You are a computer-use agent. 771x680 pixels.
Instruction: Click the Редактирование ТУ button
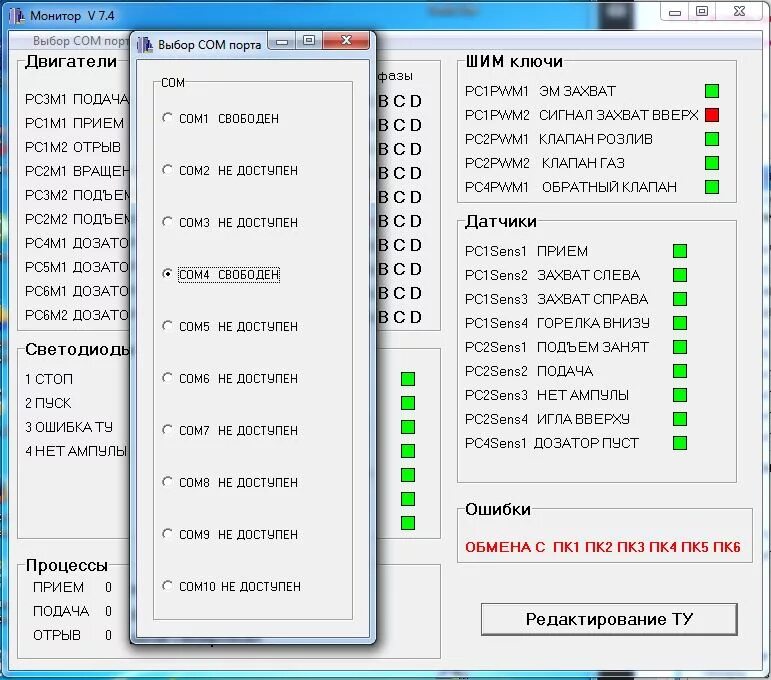609,619
